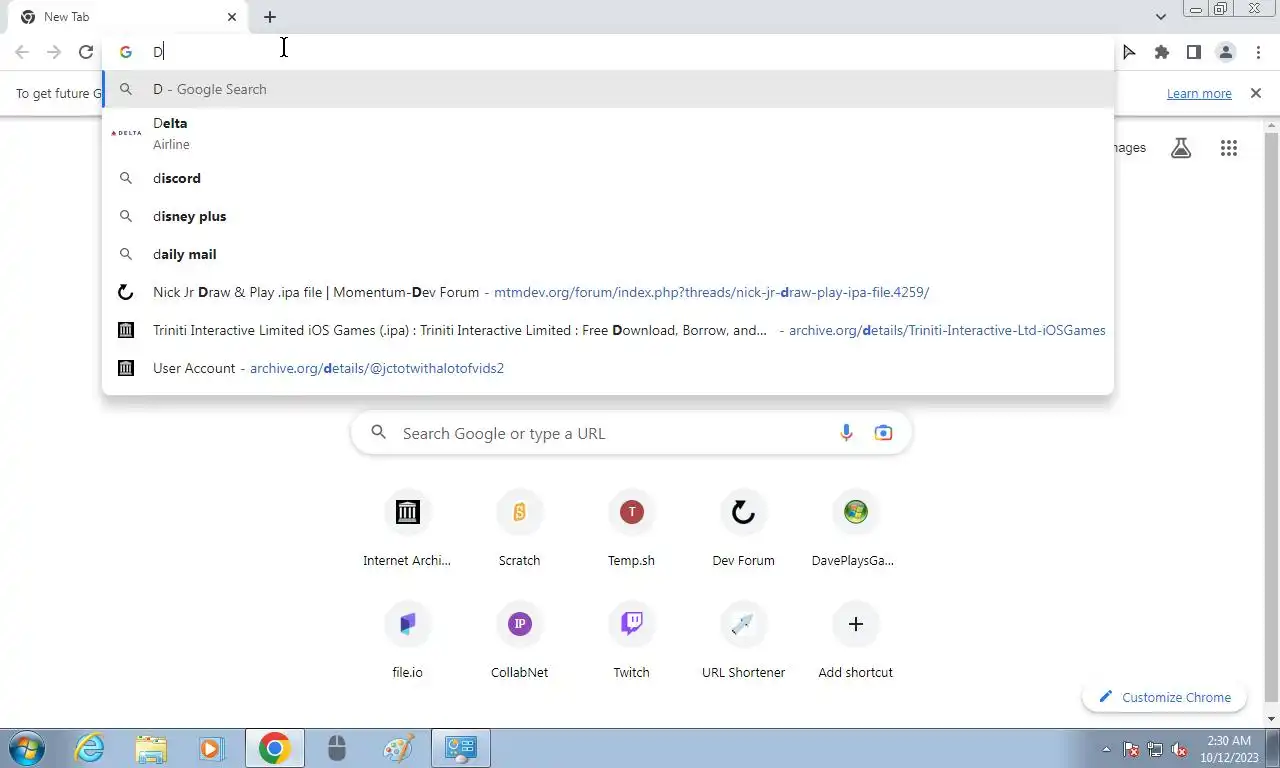The height and width of the screenshot is (768, 1280).
Task: Open file.io shortcut
Action: [x=407, y=642]
